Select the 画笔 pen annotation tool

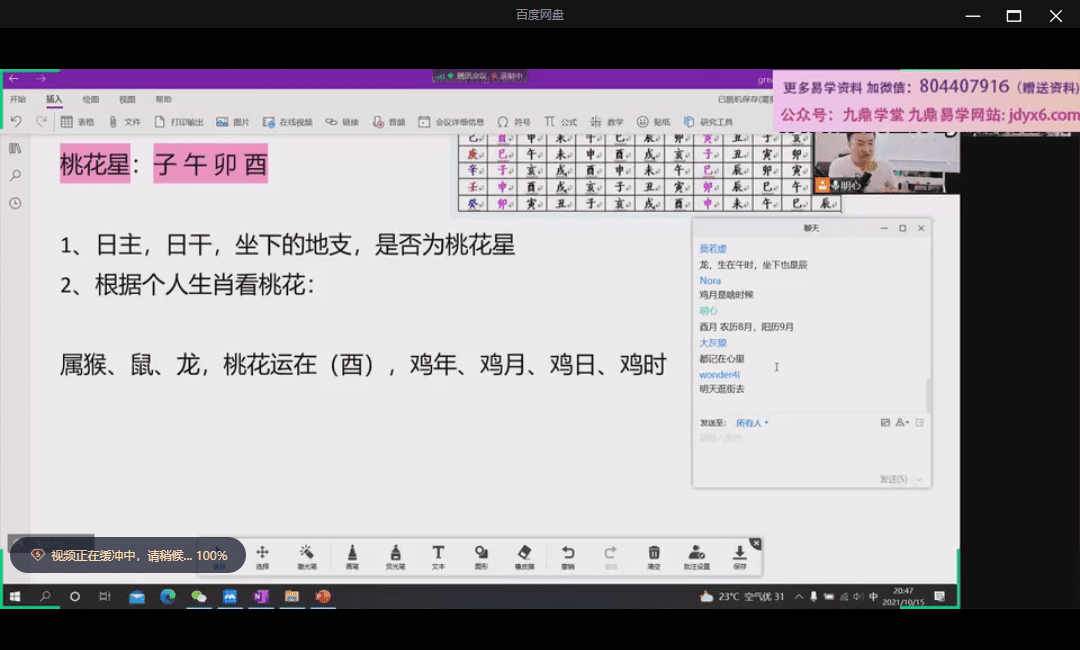point(352,556)
